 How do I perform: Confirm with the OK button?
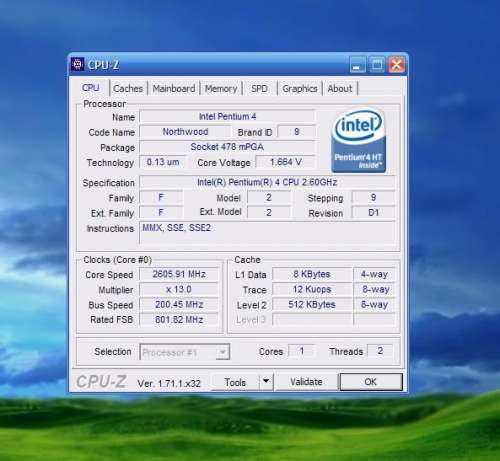370,381
